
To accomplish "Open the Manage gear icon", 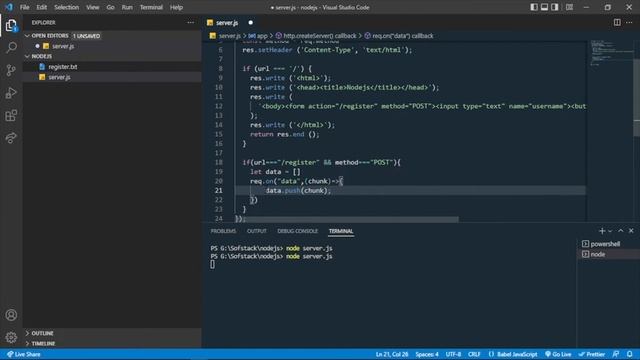I will 11,337.
